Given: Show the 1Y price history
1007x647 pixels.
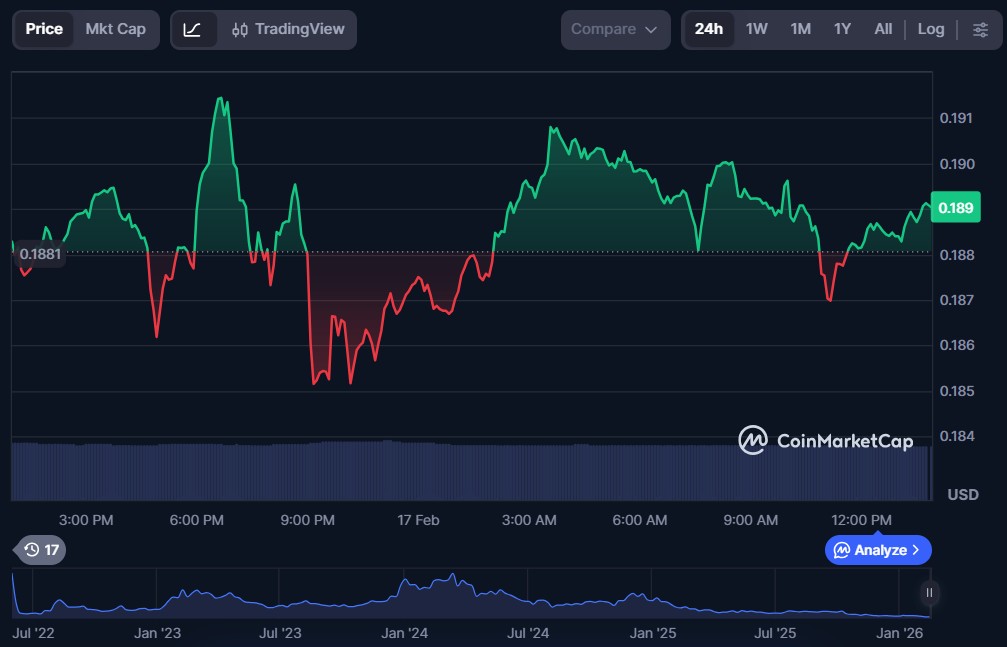Looking at the screenshot, I should [842, 30].
